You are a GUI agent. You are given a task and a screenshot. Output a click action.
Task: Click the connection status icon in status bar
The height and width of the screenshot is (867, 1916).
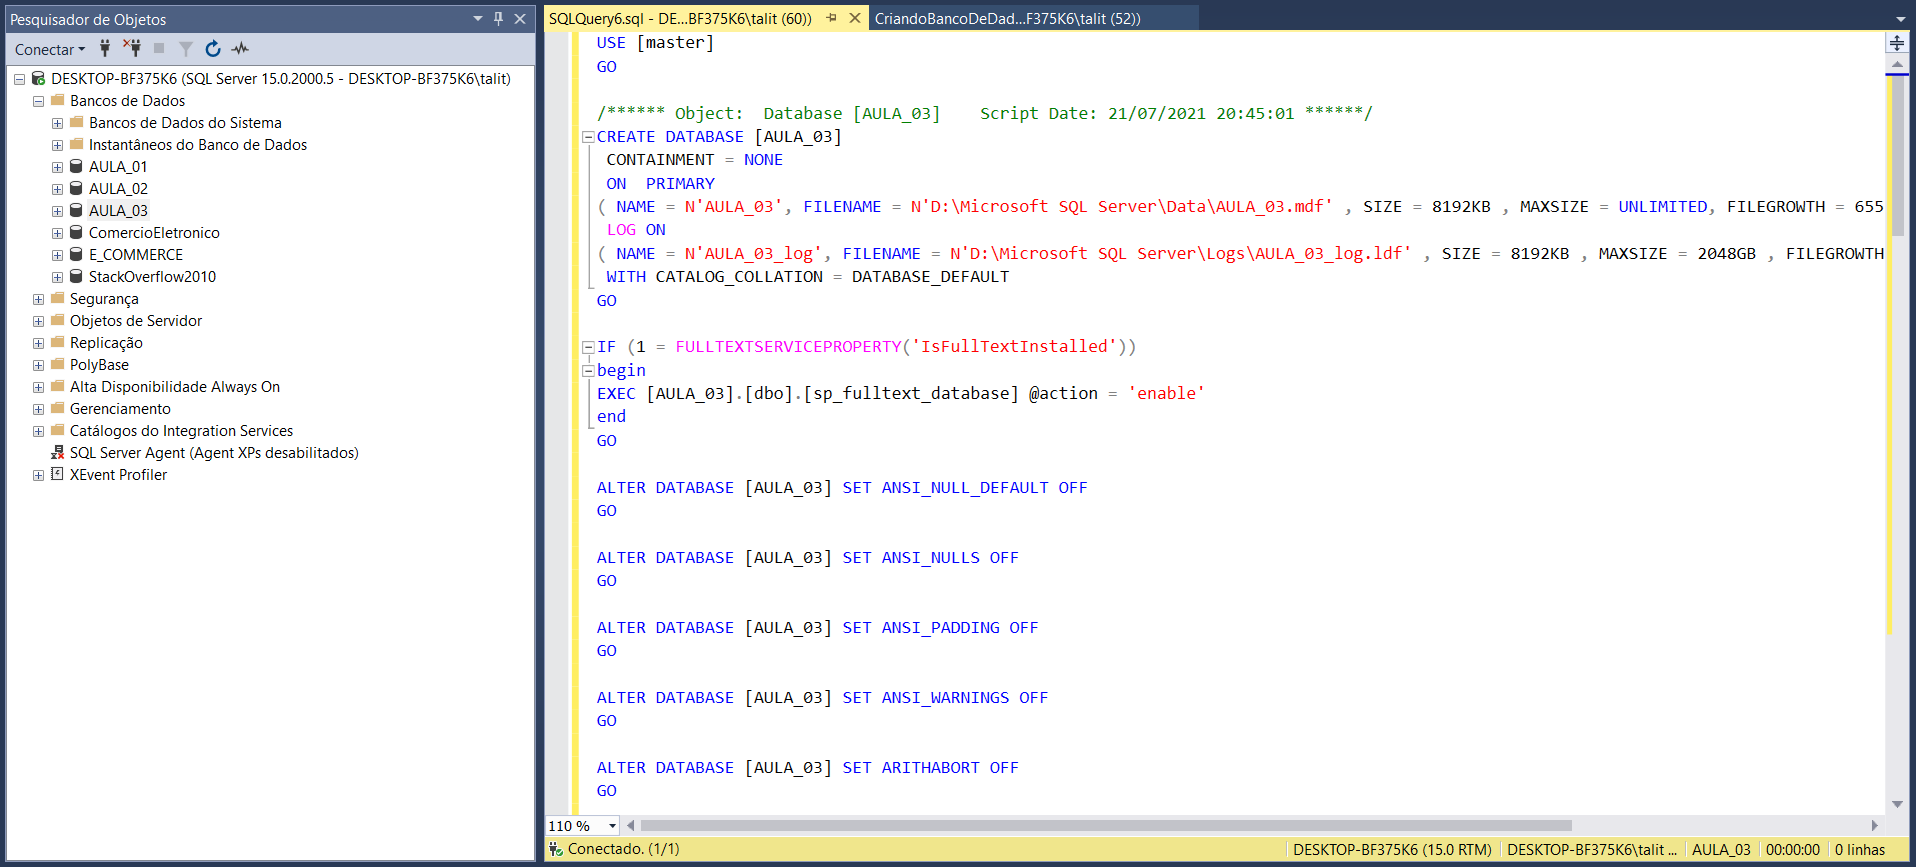[x=556, y=849]
